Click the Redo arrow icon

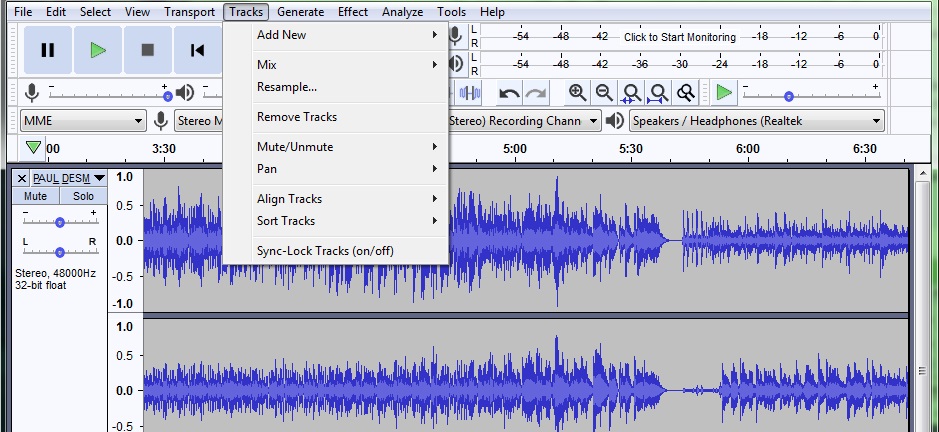535,93
